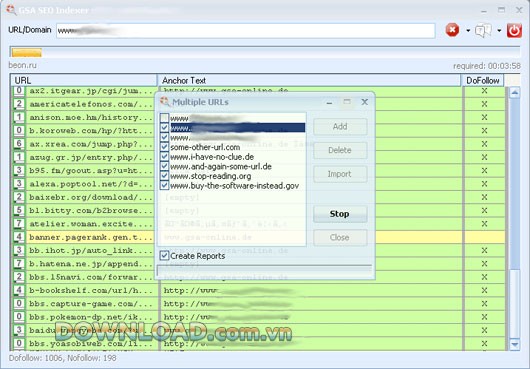530x369 pixels.
Task: Select row ax2.itgear.jp/cgi/jum...
Action: (258, 91)
